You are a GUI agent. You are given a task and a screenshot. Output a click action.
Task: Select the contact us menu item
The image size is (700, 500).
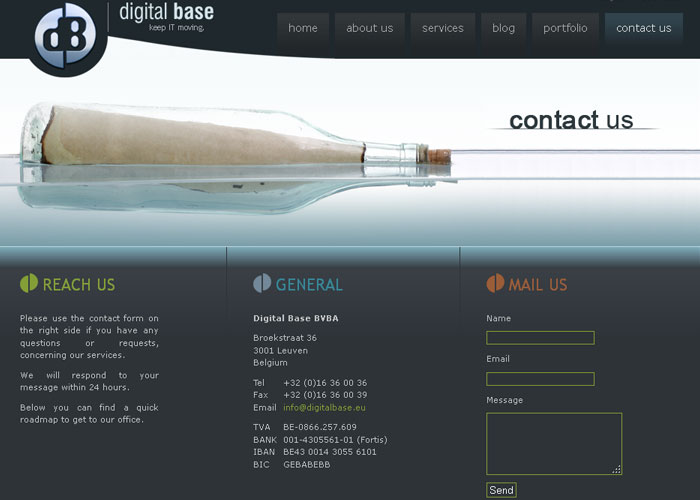point(644,28)
